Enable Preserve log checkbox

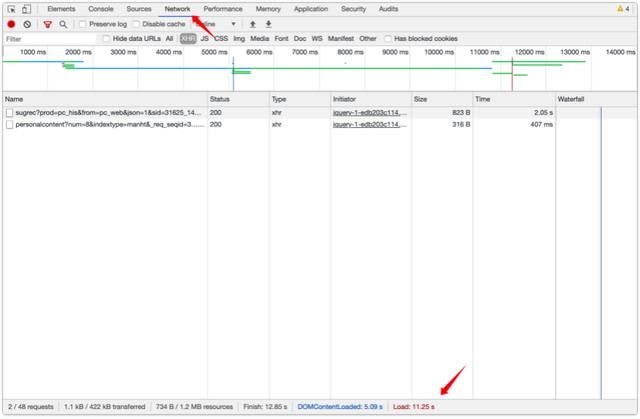click(82, 24)
